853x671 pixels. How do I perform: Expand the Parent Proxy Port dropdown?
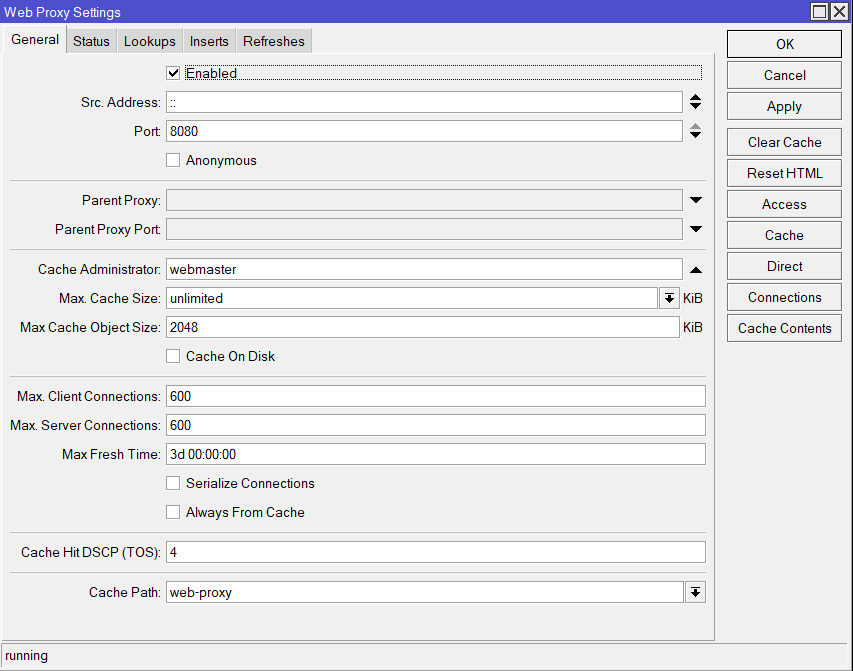(x=695, y=228)
